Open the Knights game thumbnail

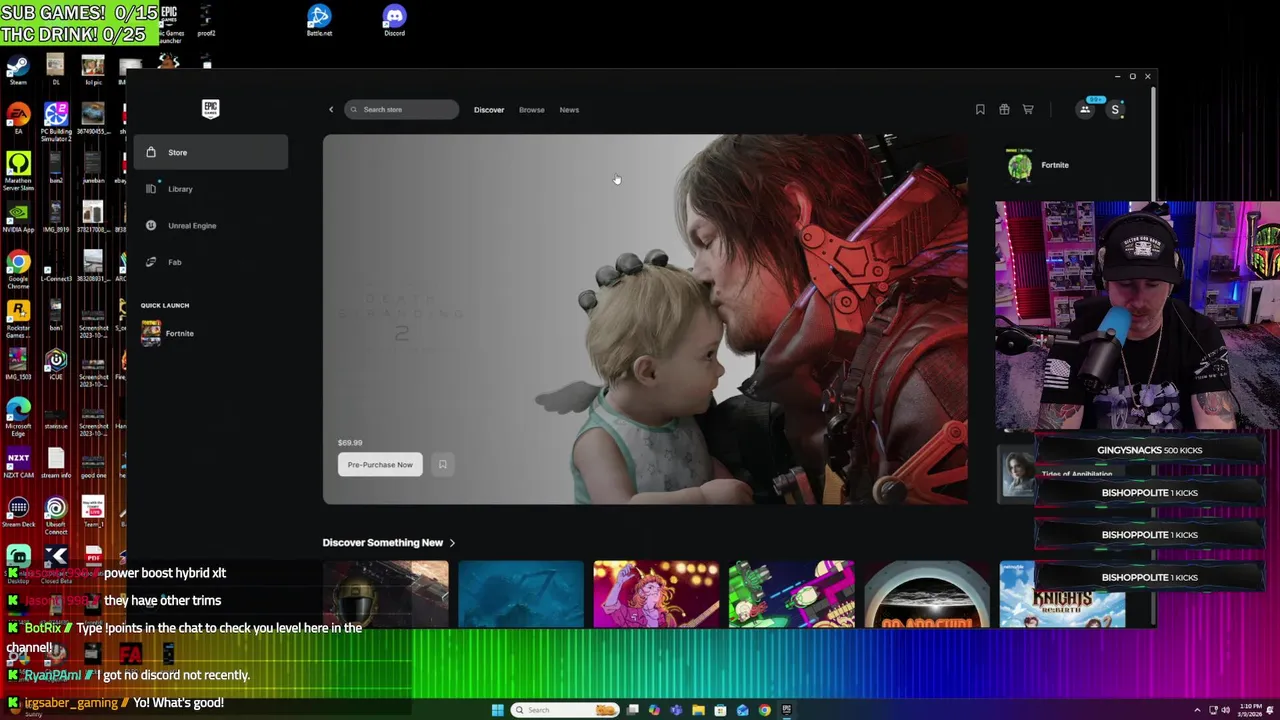(1062, 594)
